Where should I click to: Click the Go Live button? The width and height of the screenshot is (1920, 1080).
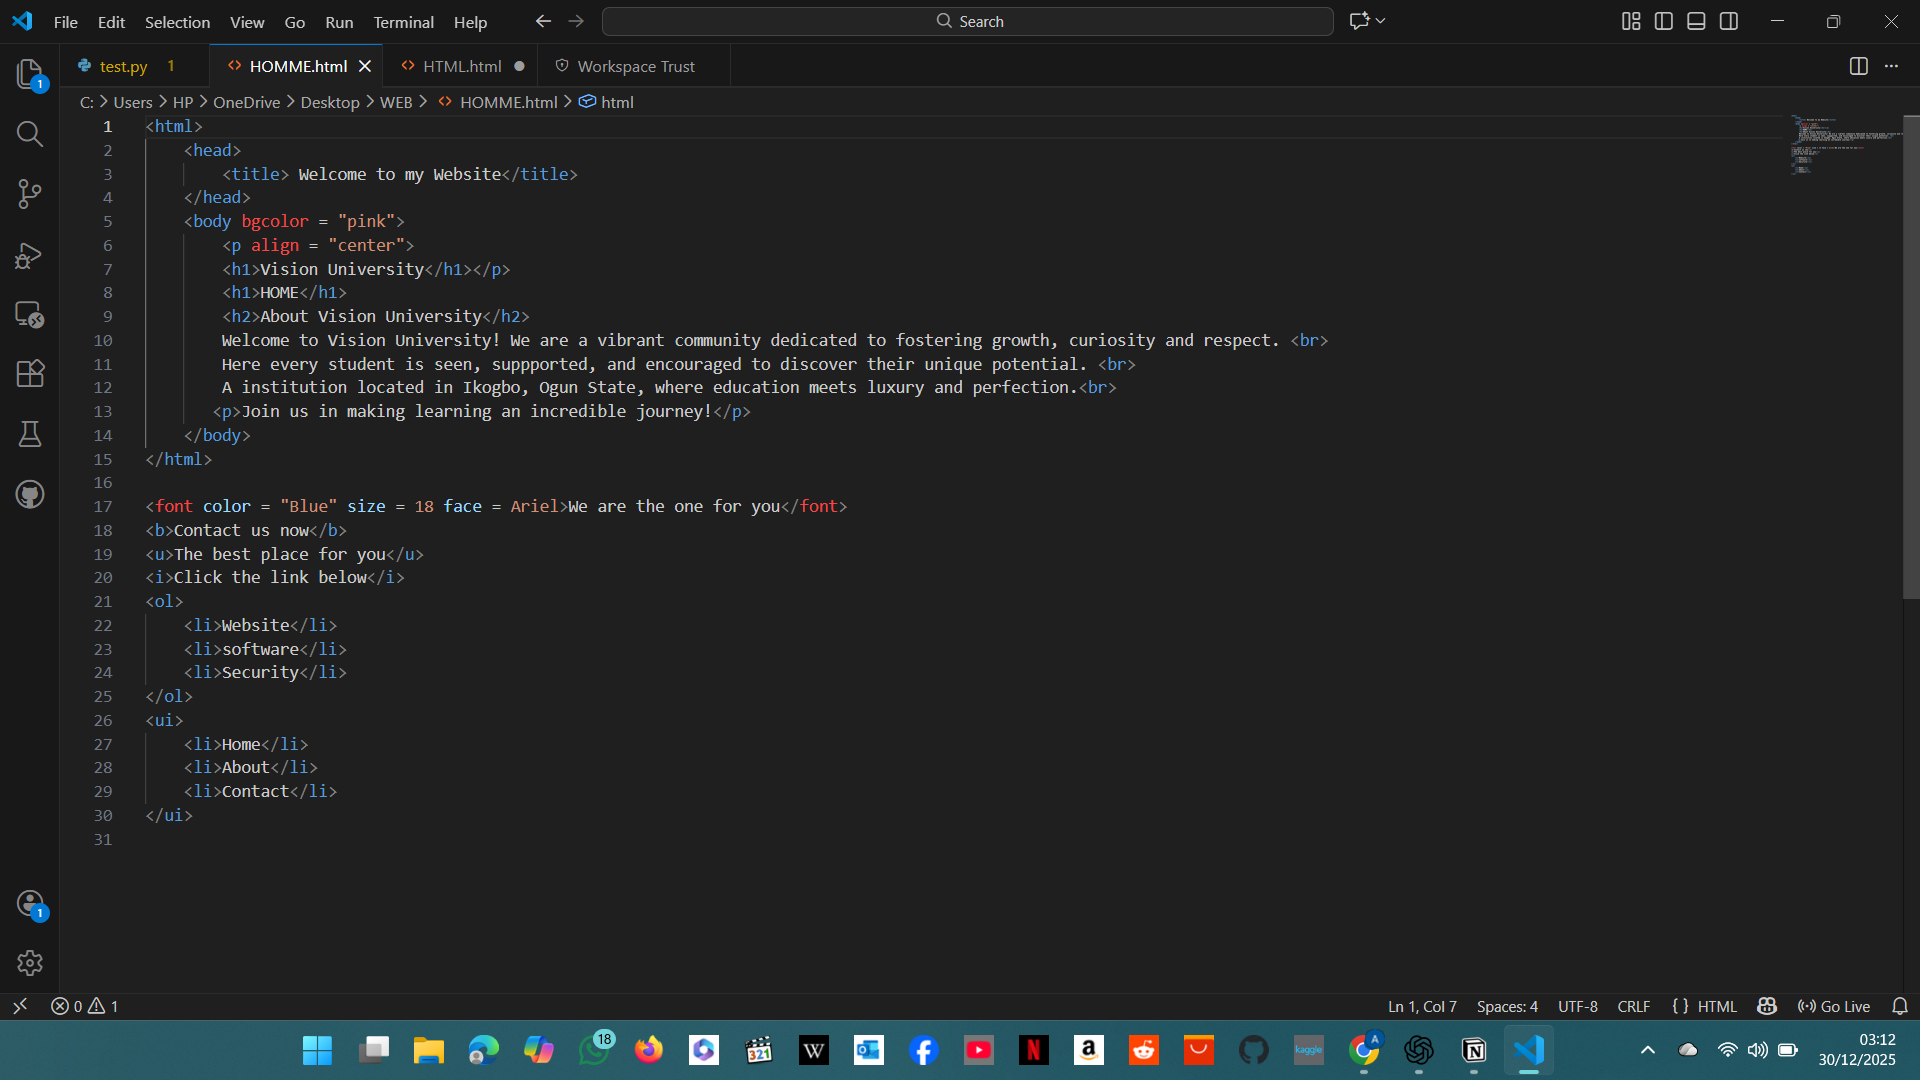tap(1834, 1006)
